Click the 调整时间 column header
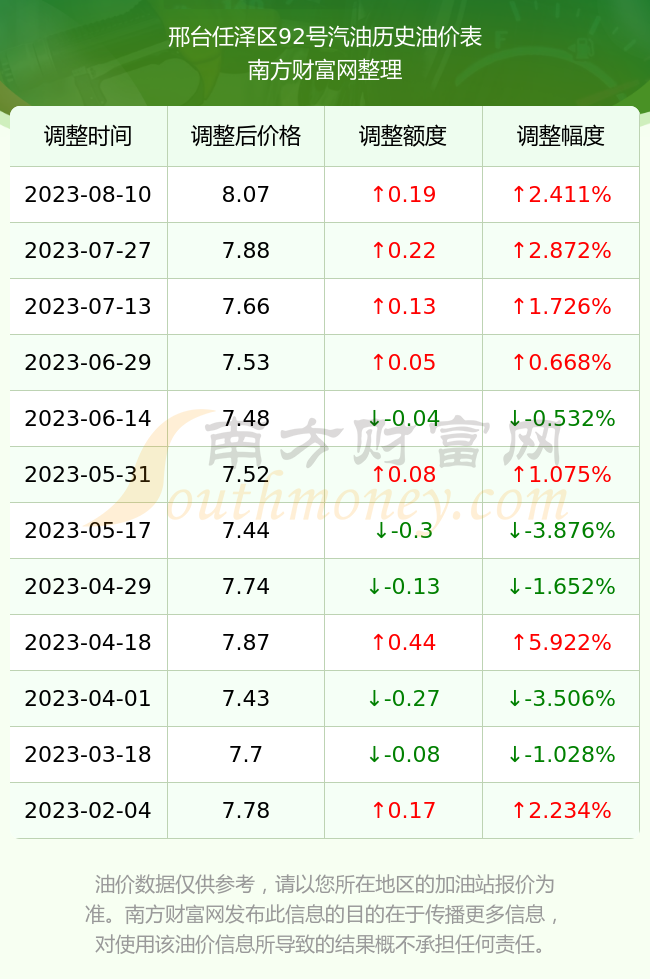This screenshot has width=650, height=980. [88, 136]
